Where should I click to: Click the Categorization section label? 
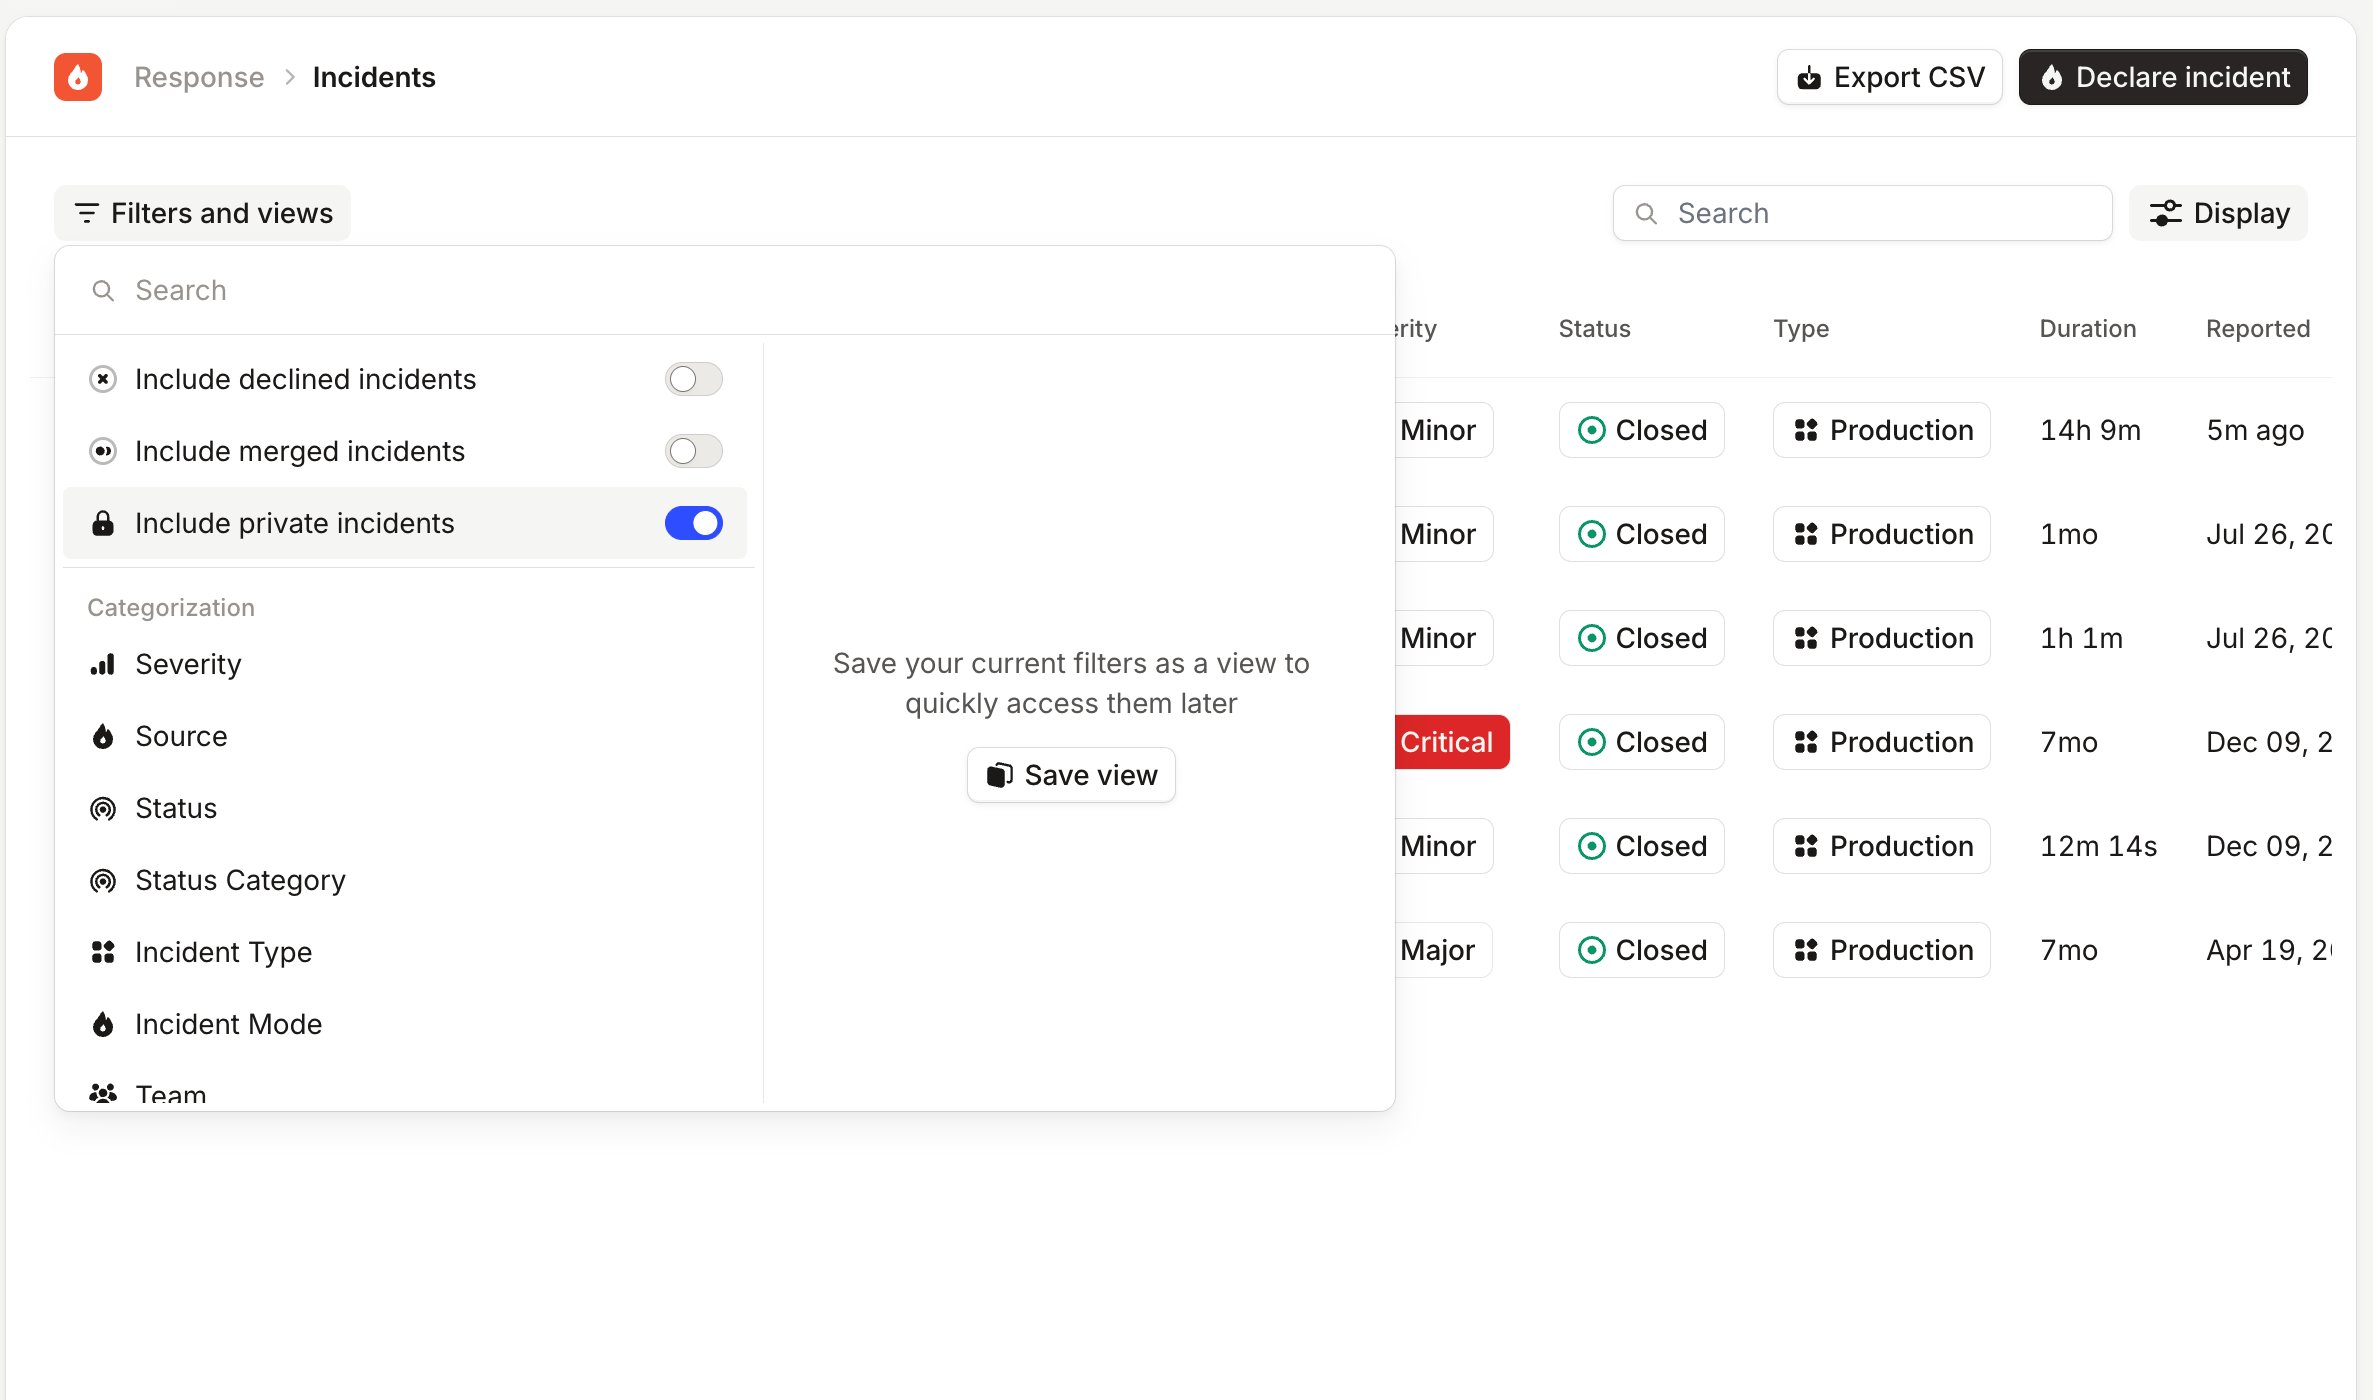click(x=171, y=607)
